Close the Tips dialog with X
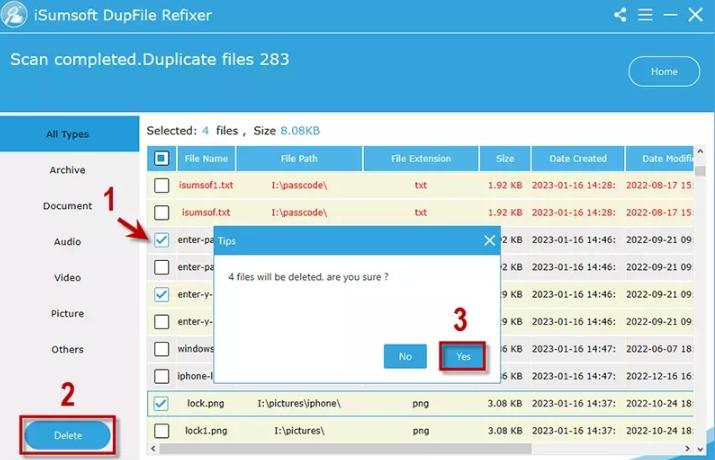 pos(489,240)
